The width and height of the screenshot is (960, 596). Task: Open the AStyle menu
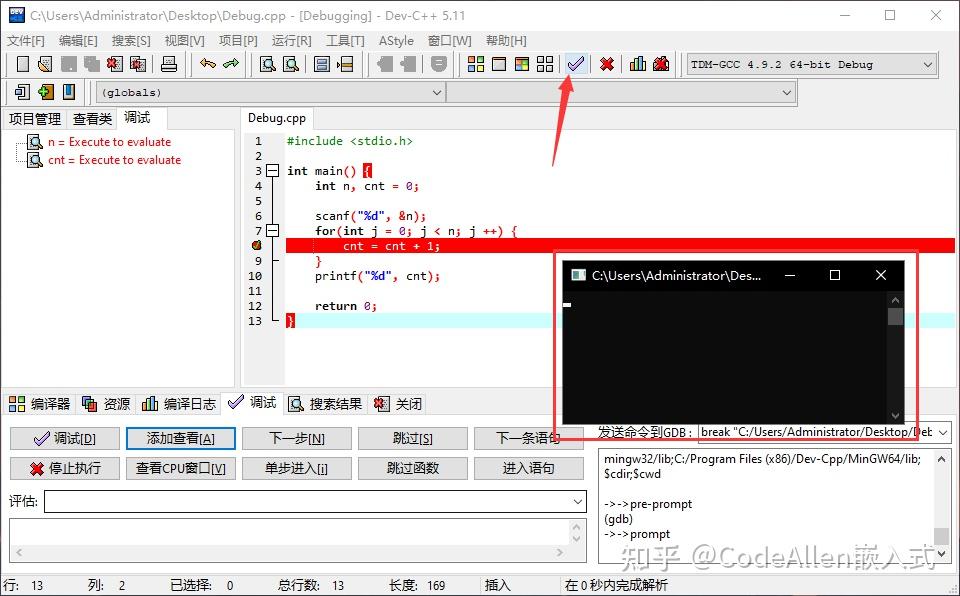click(x=396, y=40)
